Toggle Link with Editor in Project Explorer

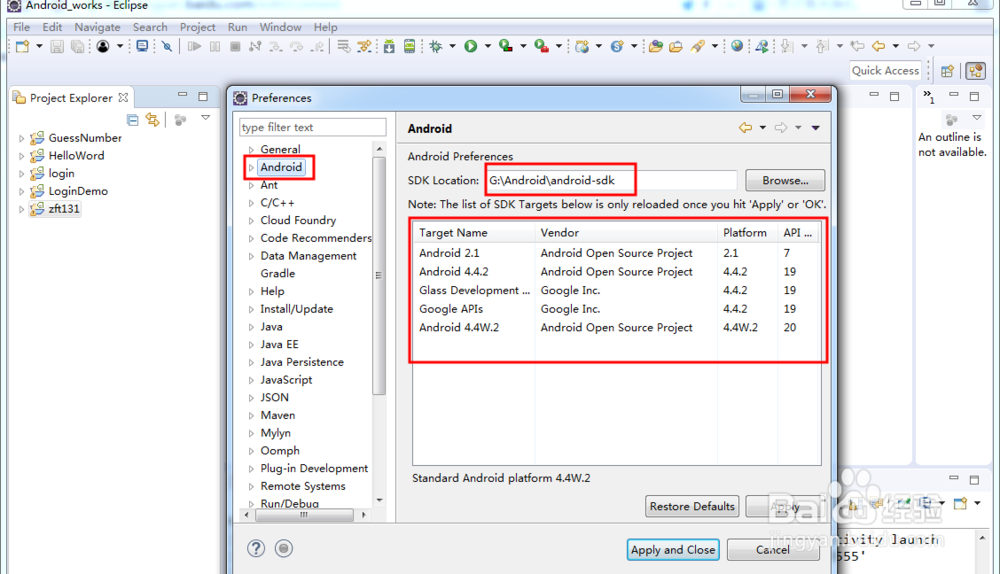152,119
